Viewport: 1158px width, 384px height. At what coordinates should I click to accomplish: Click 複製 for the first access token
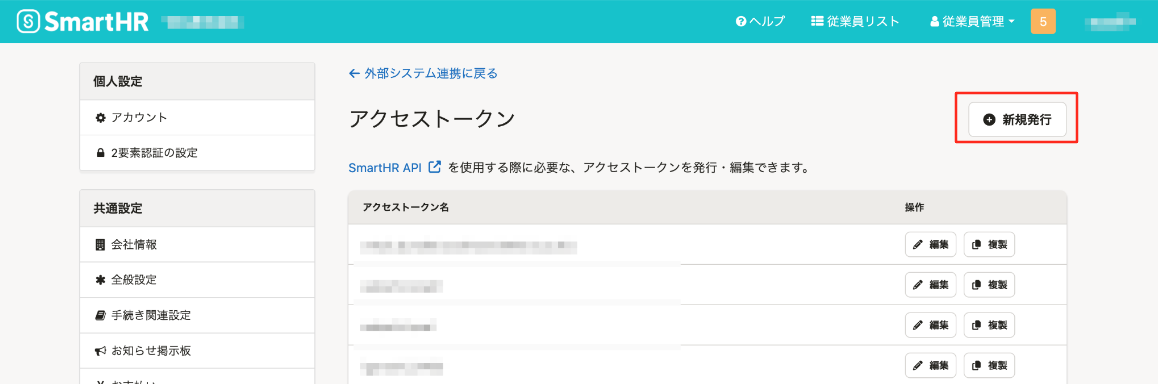click(989, 244)
